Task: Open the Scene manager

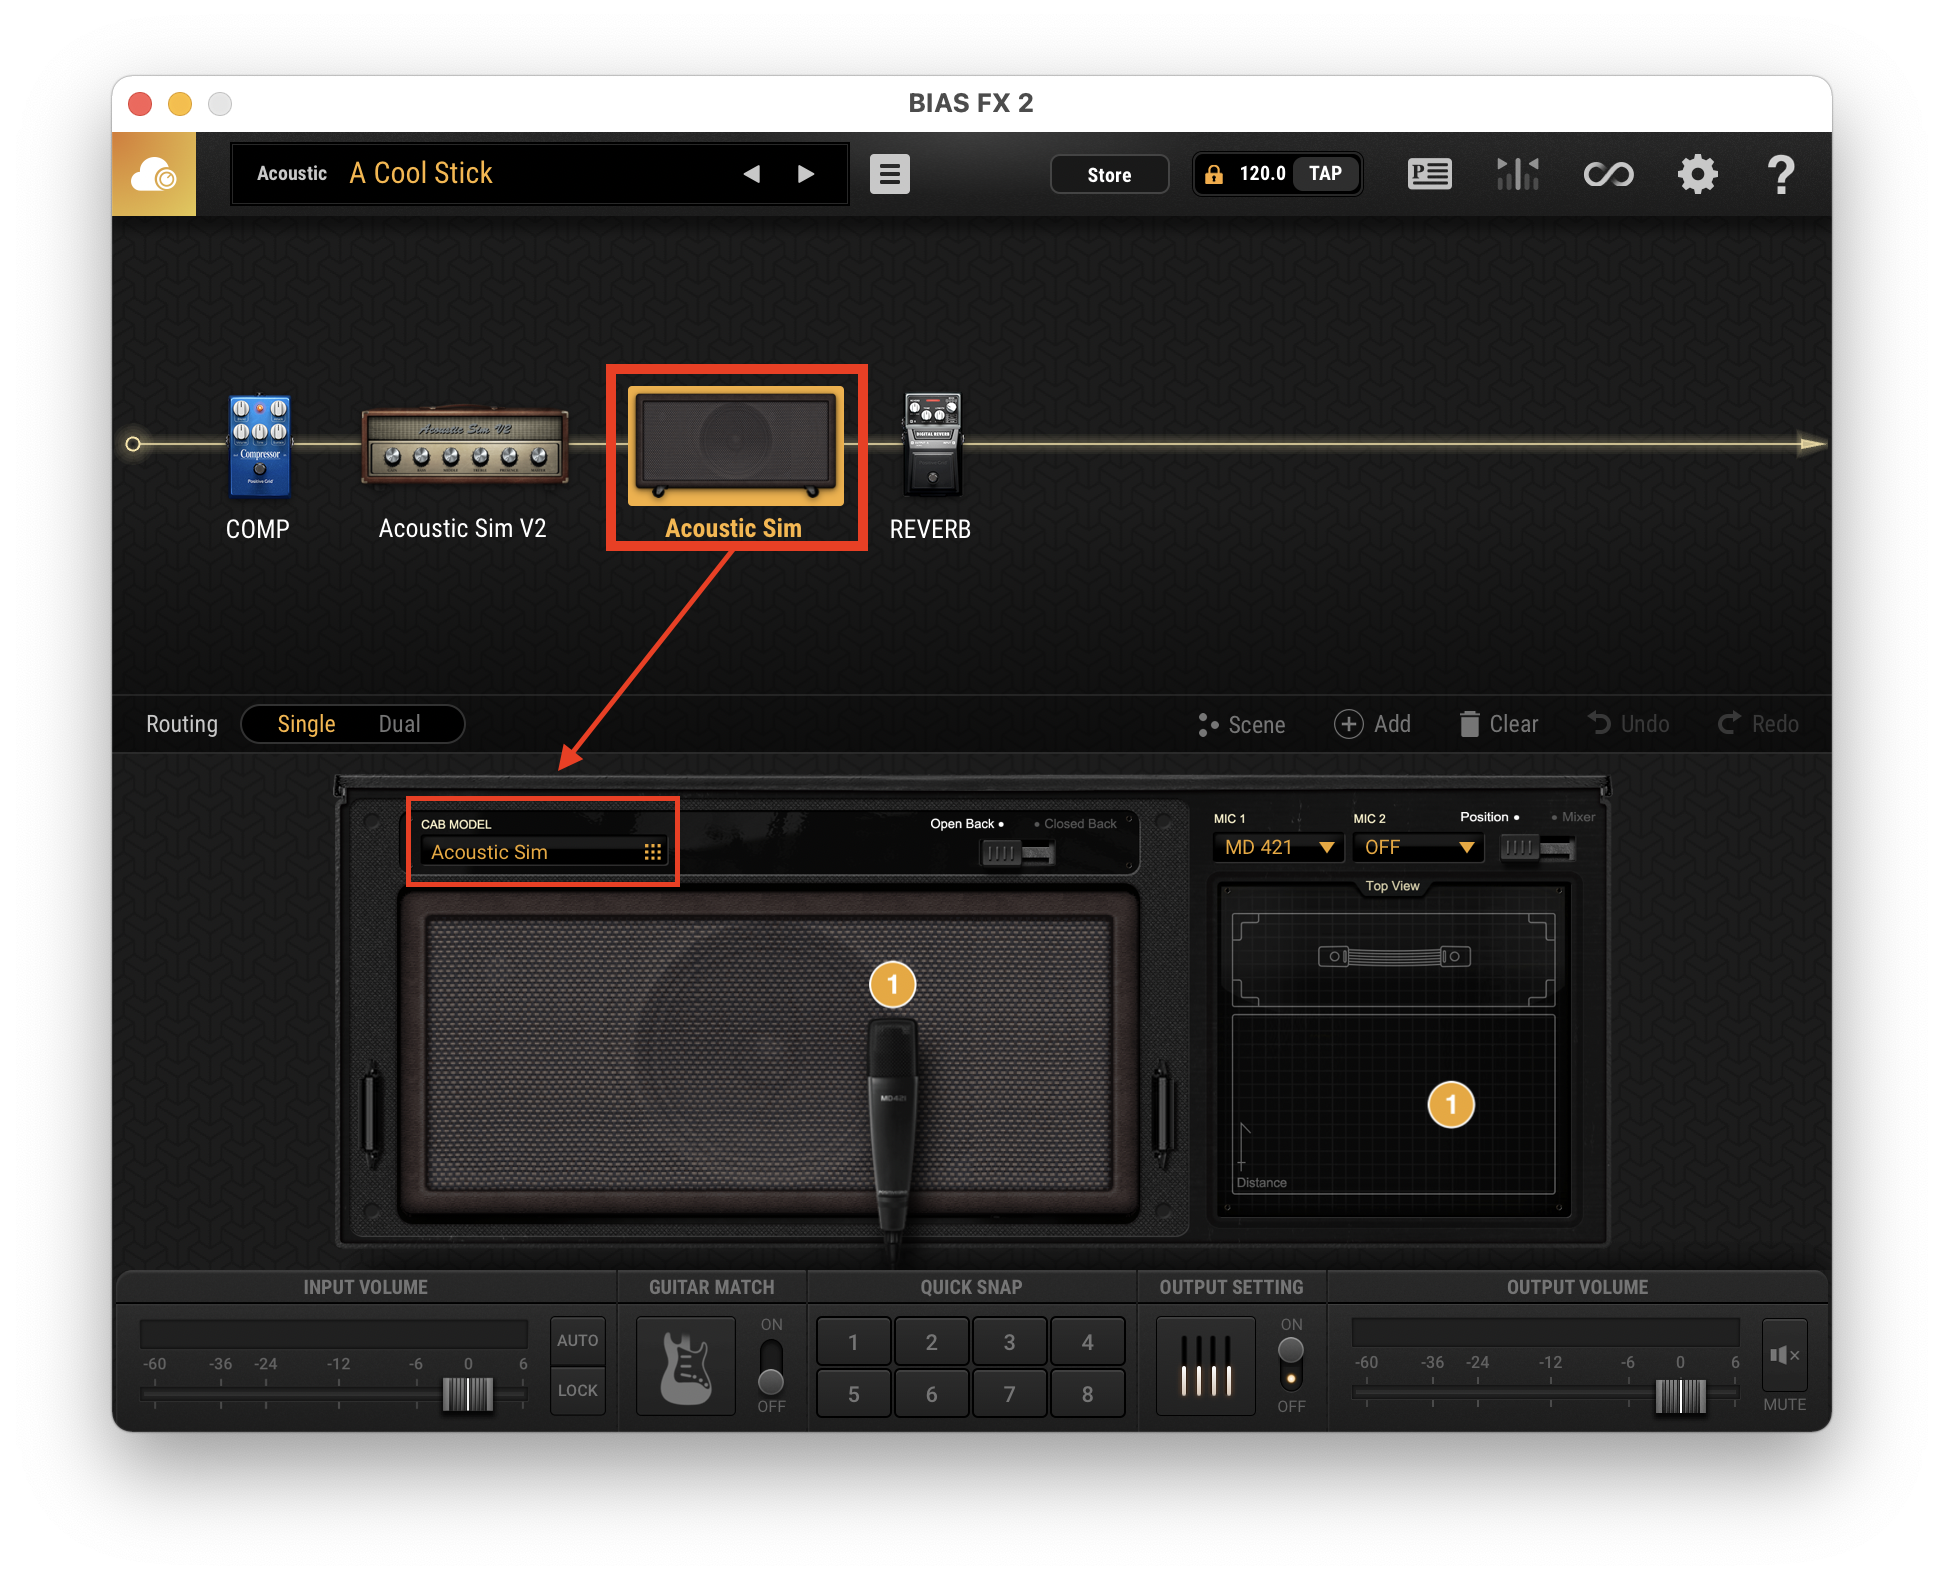Action: (x=1242, y=724)
